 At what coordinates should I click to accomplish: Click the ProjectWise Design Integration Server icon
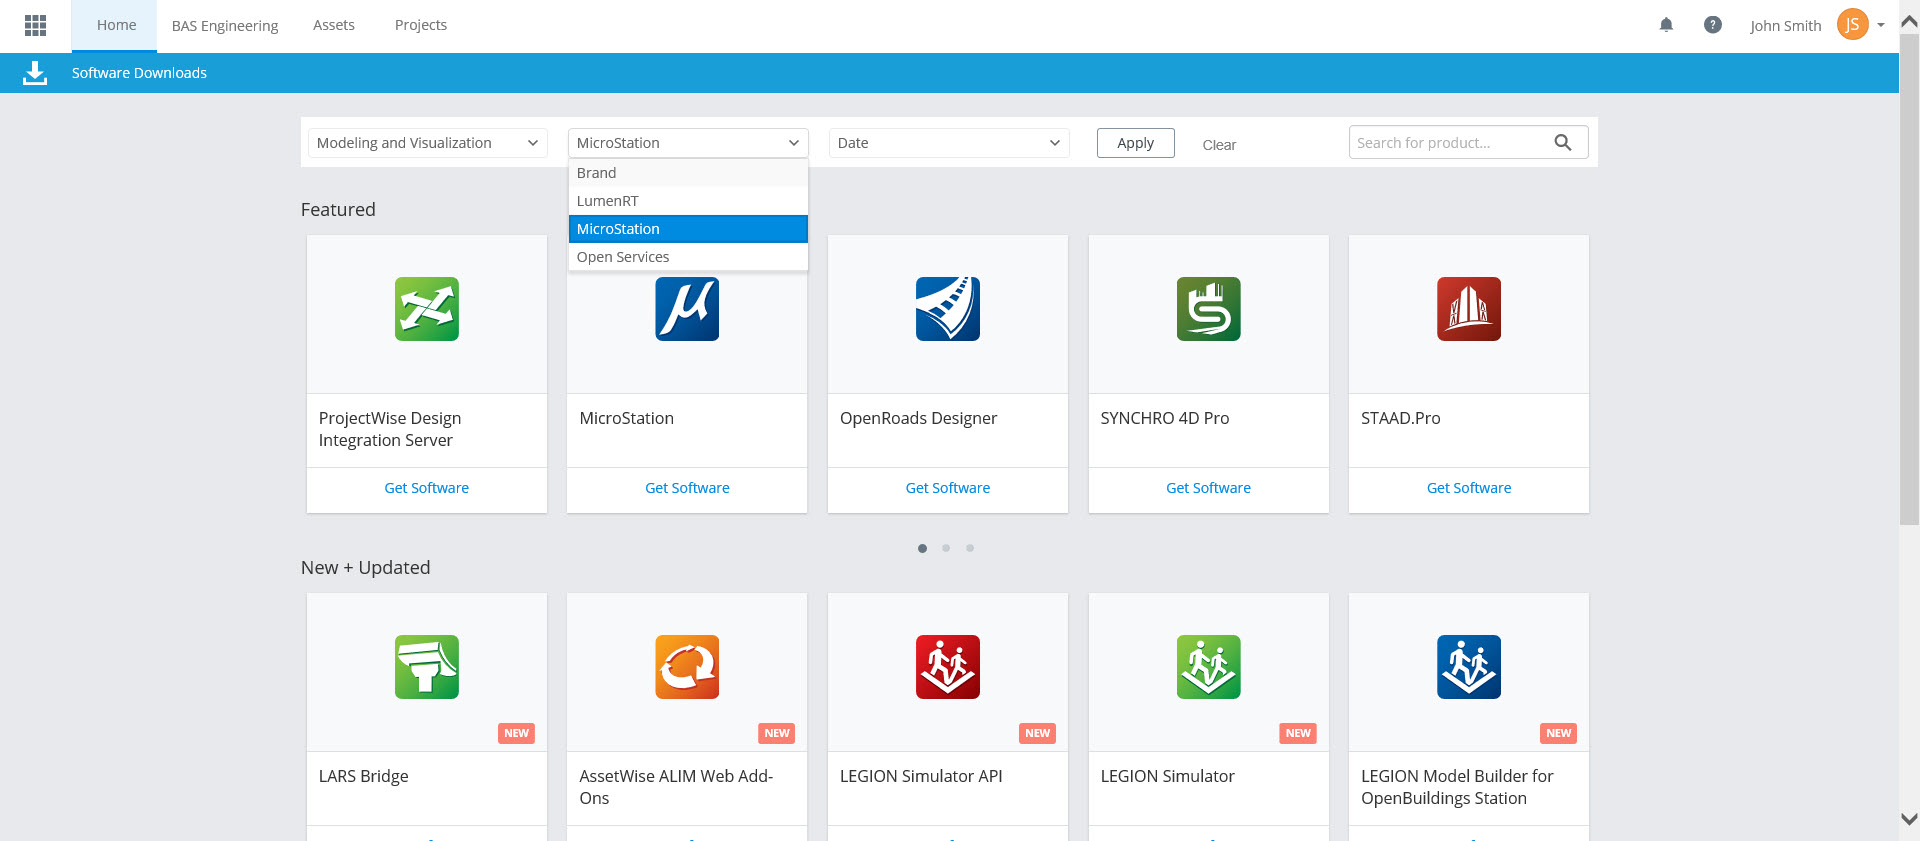pyautogui.click(x=427, y=309)
